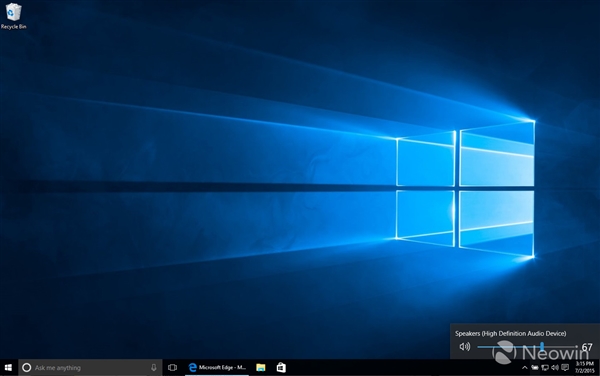Launch File Explorer from the taskbar
Image resolution: width=600 pixels, height=376 pixels.
click(261, 368)
